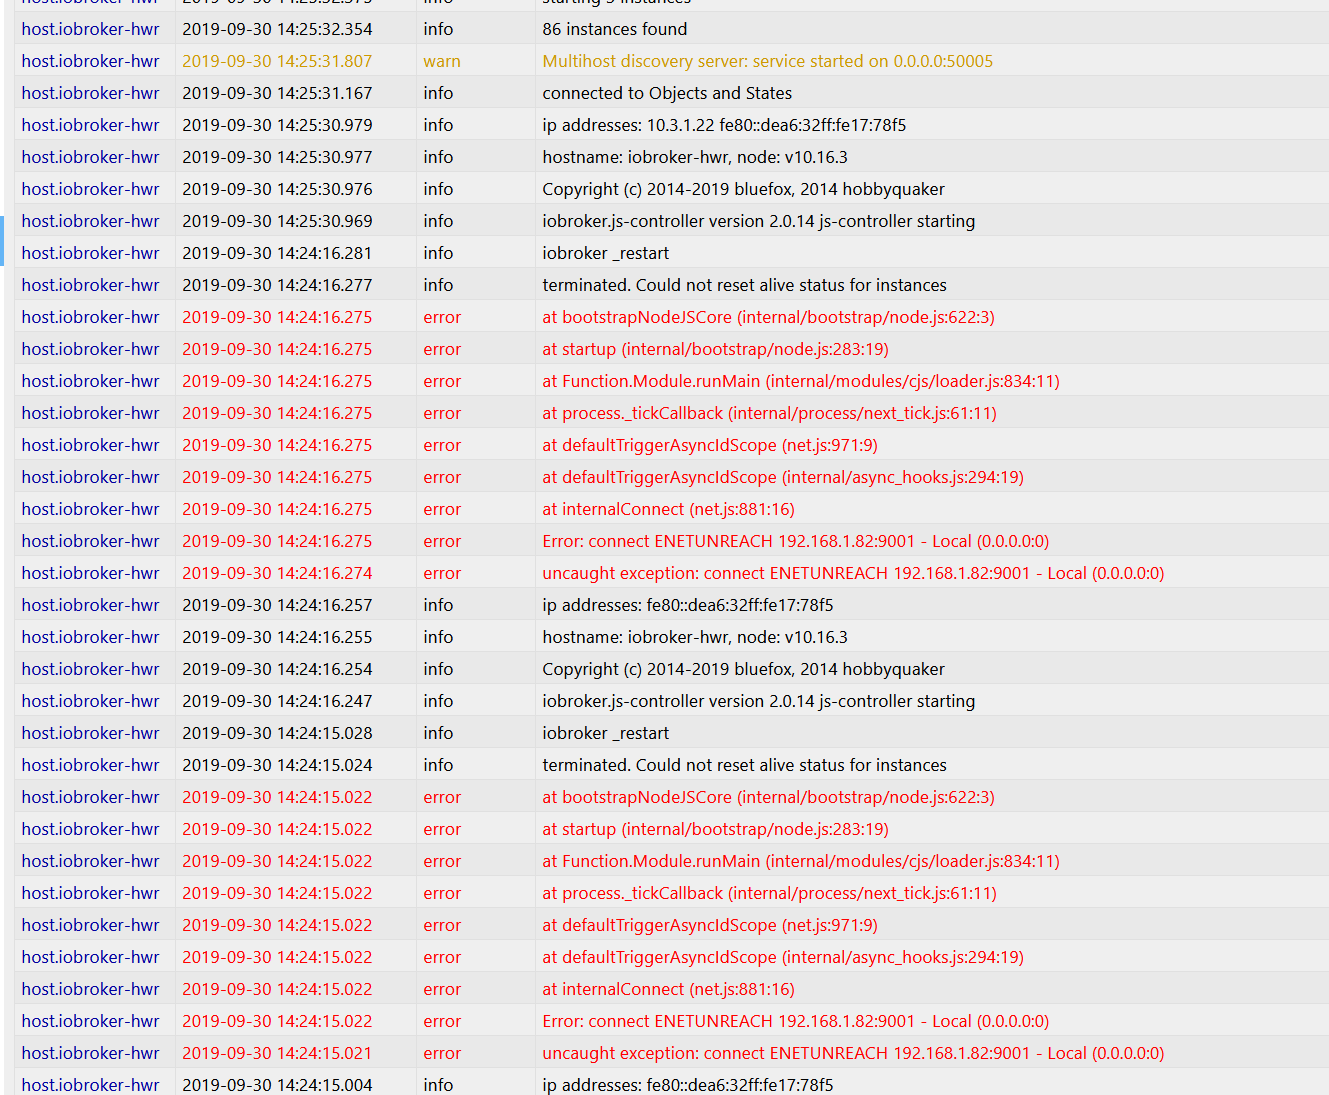The width and height of the screenshot is (1329, 1095).
Task: Click the ip addresses message logged at 14:24:16.257
Action: (x=687, y=605)
